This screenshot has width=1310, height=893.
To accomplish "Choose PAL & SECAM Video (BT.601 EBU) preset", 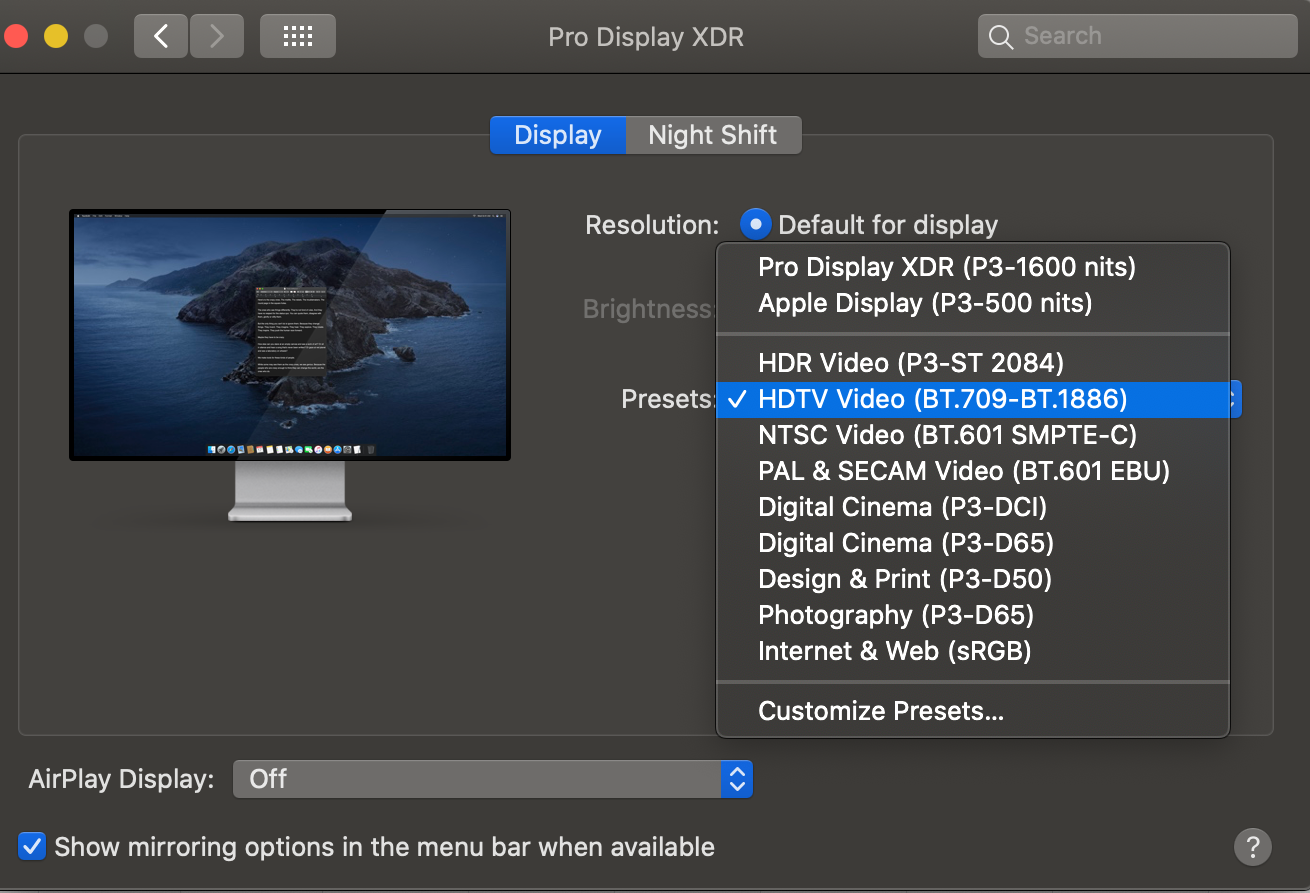I will click(x=973, y=471).
